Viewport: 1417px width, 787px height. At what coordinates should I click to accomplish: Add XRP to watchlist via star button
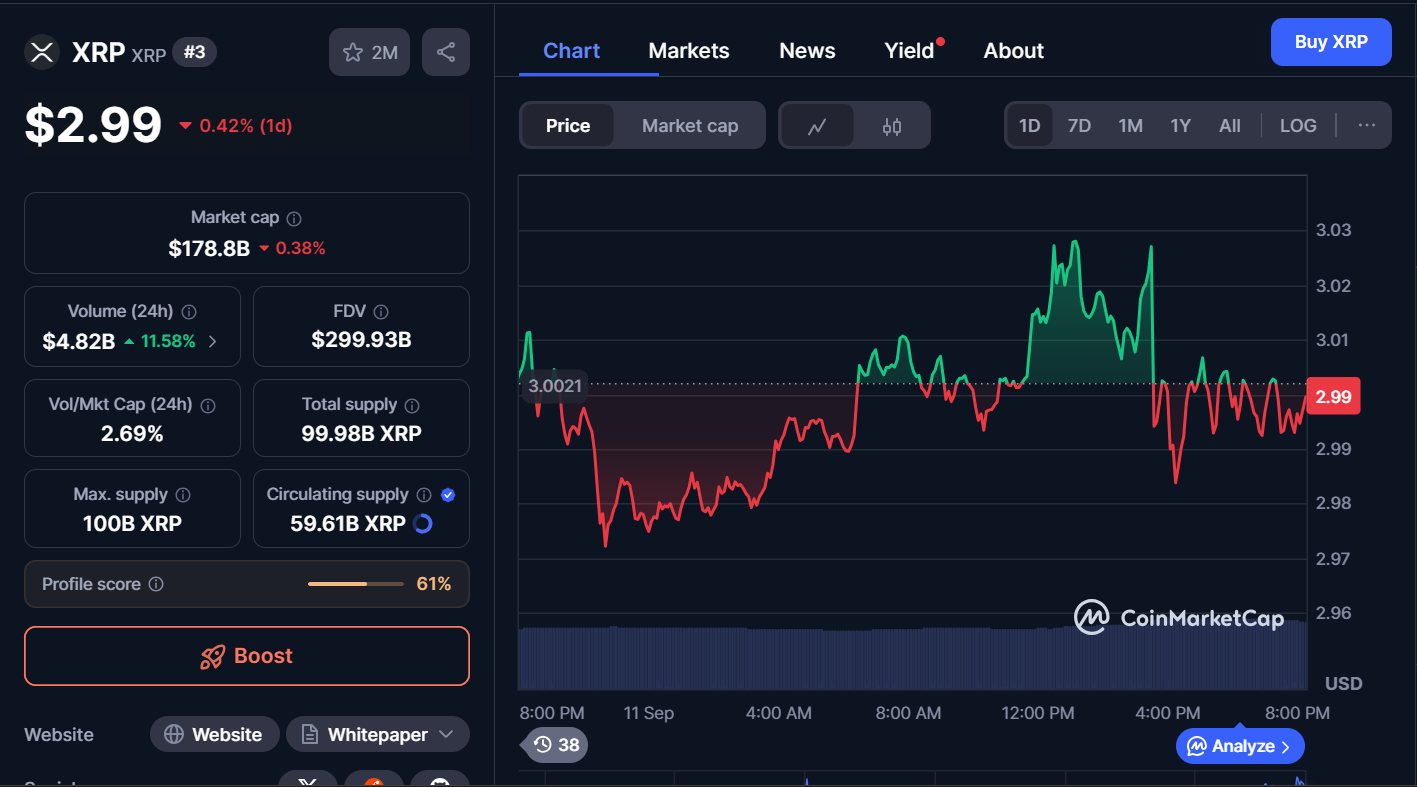tap(370, 52)
